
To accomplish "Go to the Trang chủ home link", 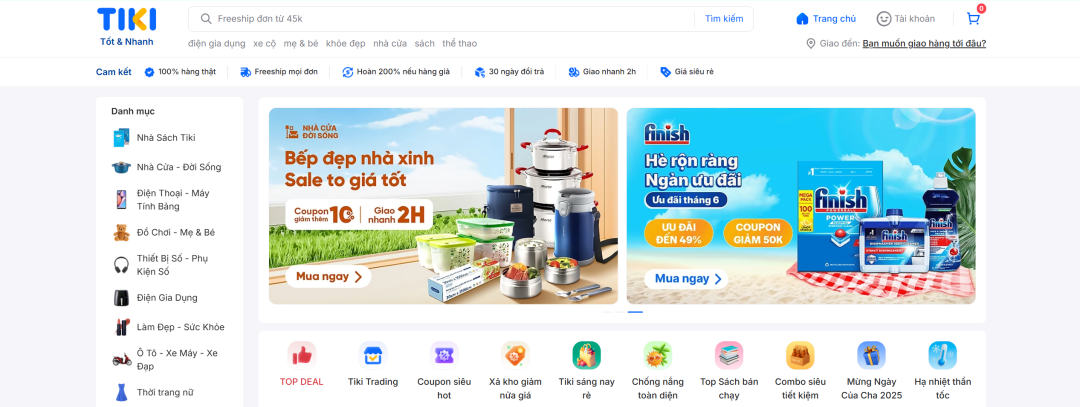I will 826,19.
